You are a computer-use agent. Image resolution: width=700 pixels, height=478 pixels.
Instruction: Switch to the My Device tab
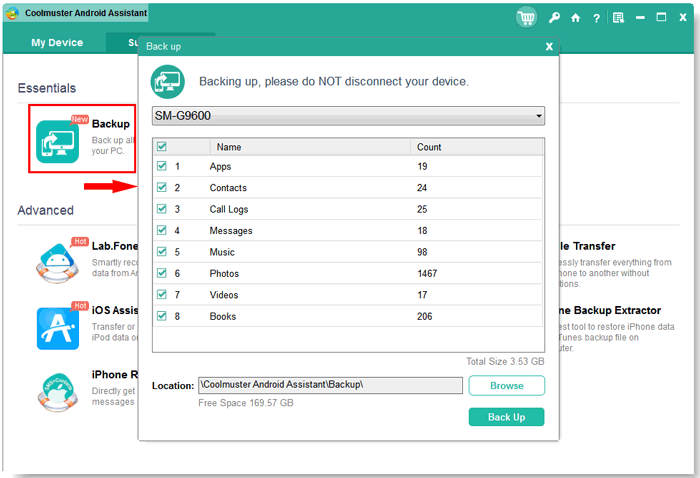(57, 43)
